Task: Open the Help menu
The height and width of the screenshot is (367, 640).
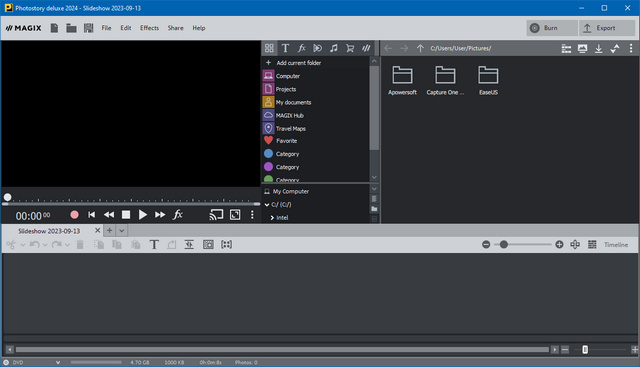Action: 199,28
